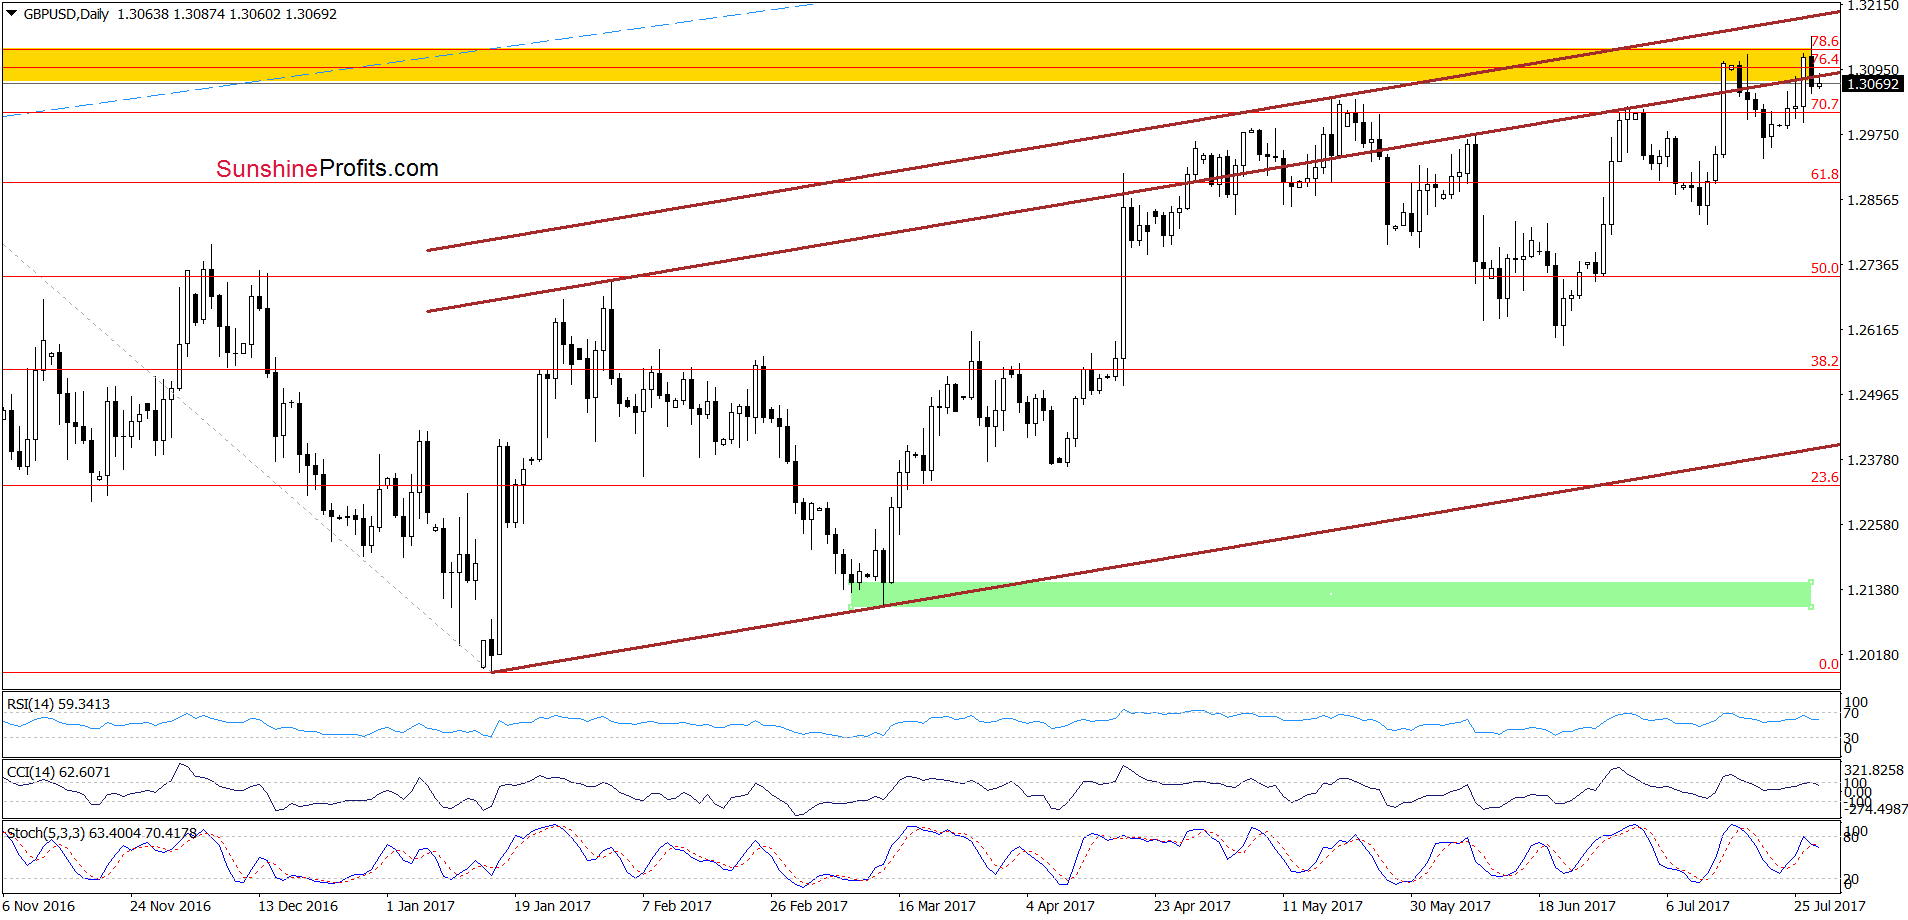Click the 25 Jul 2017 date label
1908x920 pixels.
(1830, 906)
